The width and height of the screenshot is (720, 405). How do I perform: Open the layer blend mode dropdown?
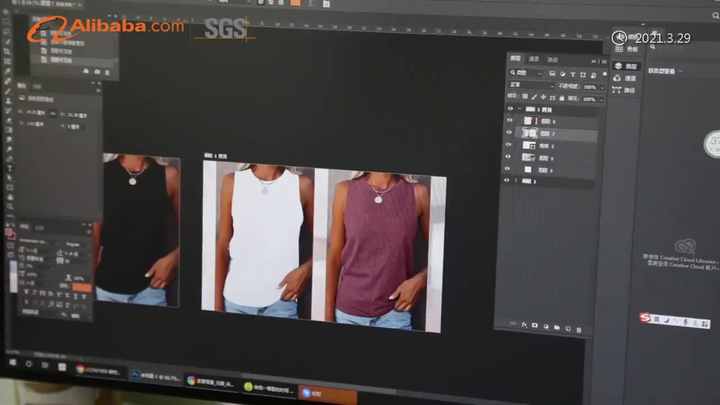(532, 85)
